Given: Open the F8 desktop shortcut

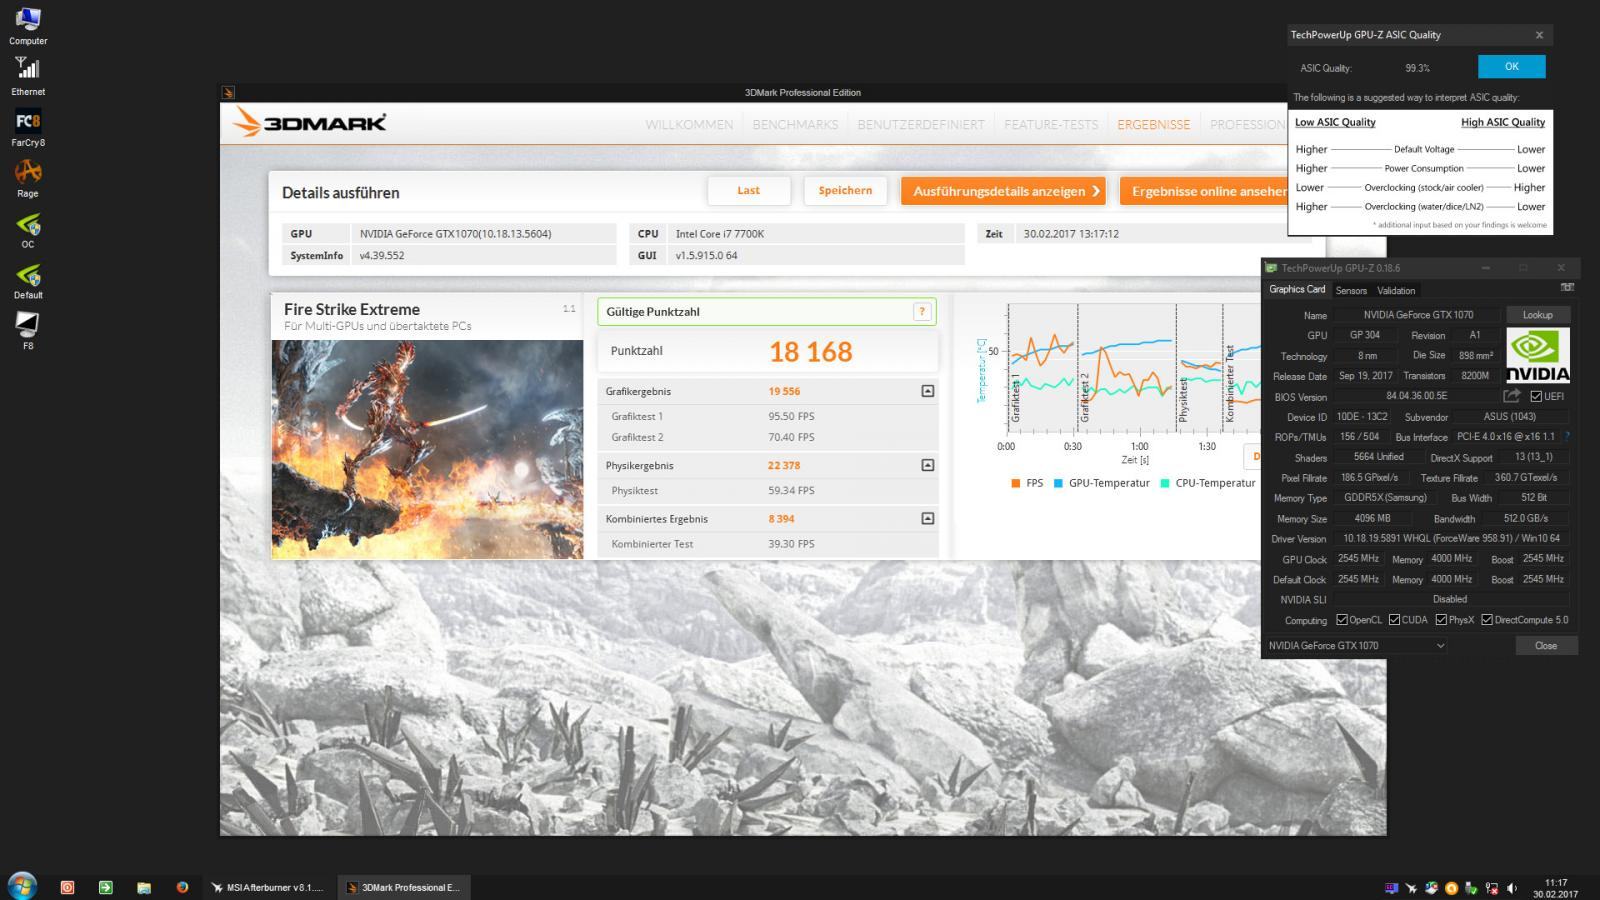Looking at the screenshot, I should [28, 331].
